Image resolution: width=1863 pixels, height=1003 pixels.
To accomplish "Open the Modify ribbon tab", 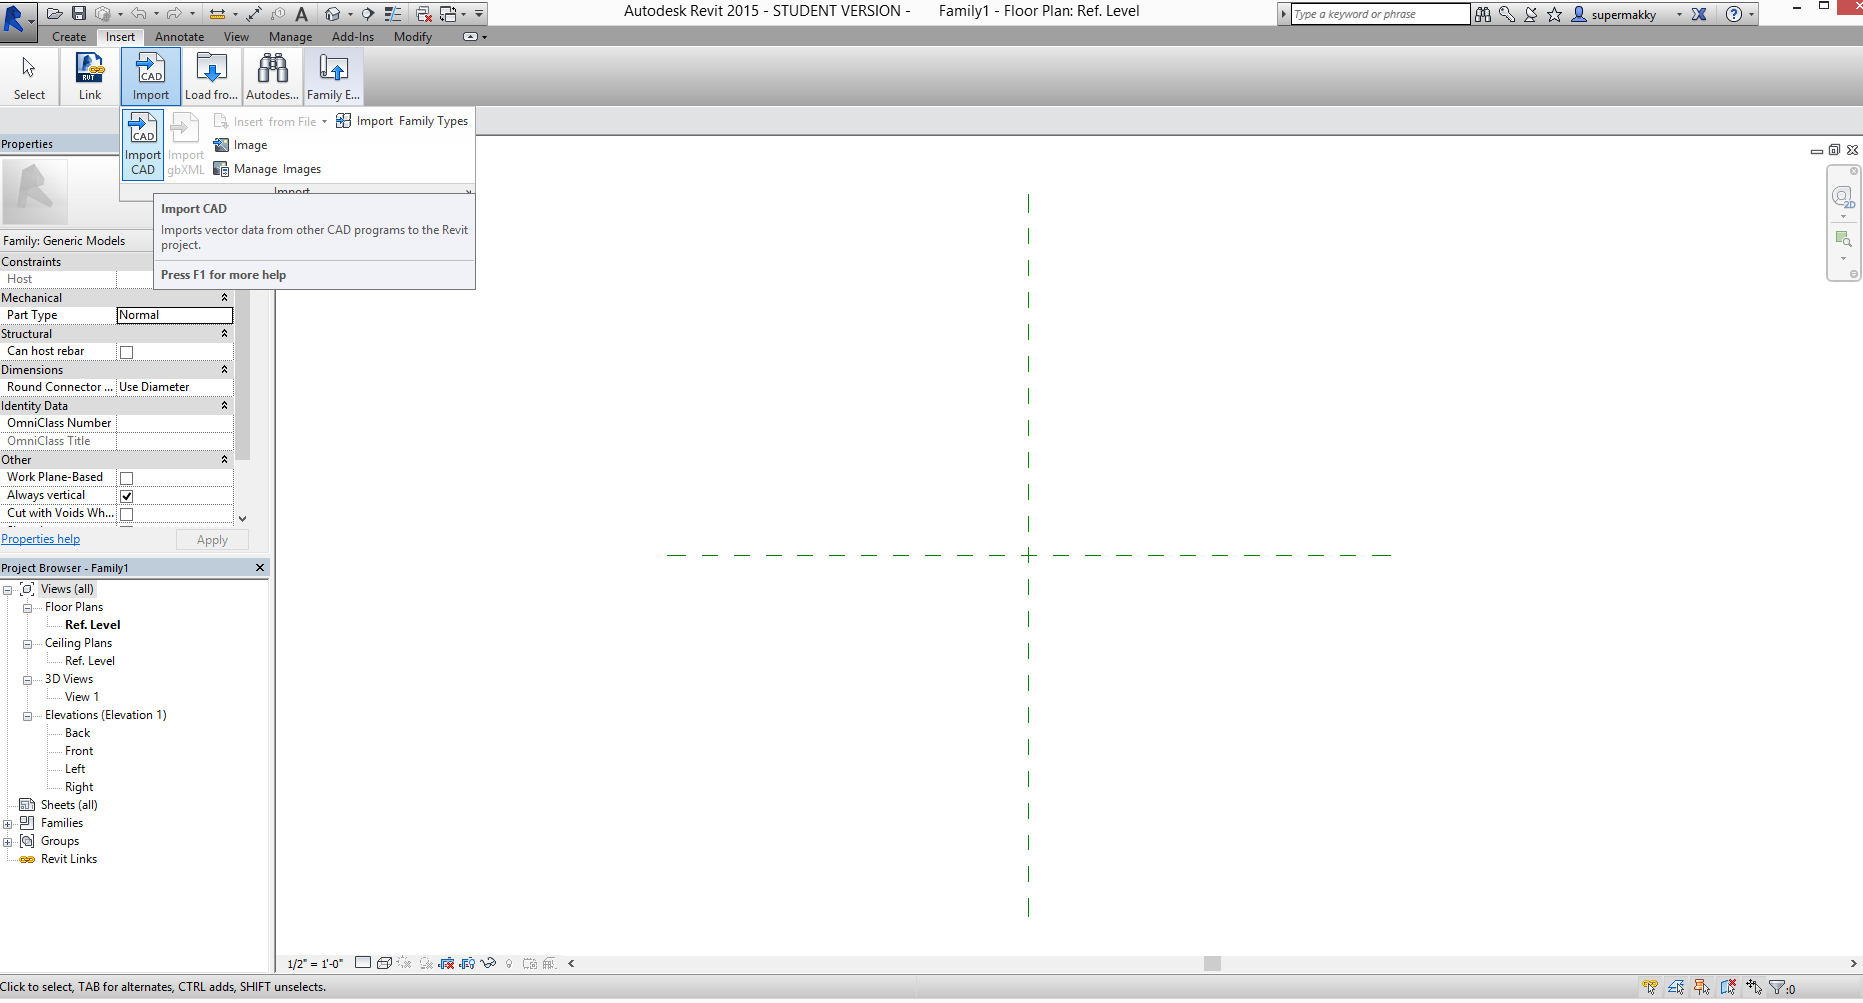I will tap(413, 37).
